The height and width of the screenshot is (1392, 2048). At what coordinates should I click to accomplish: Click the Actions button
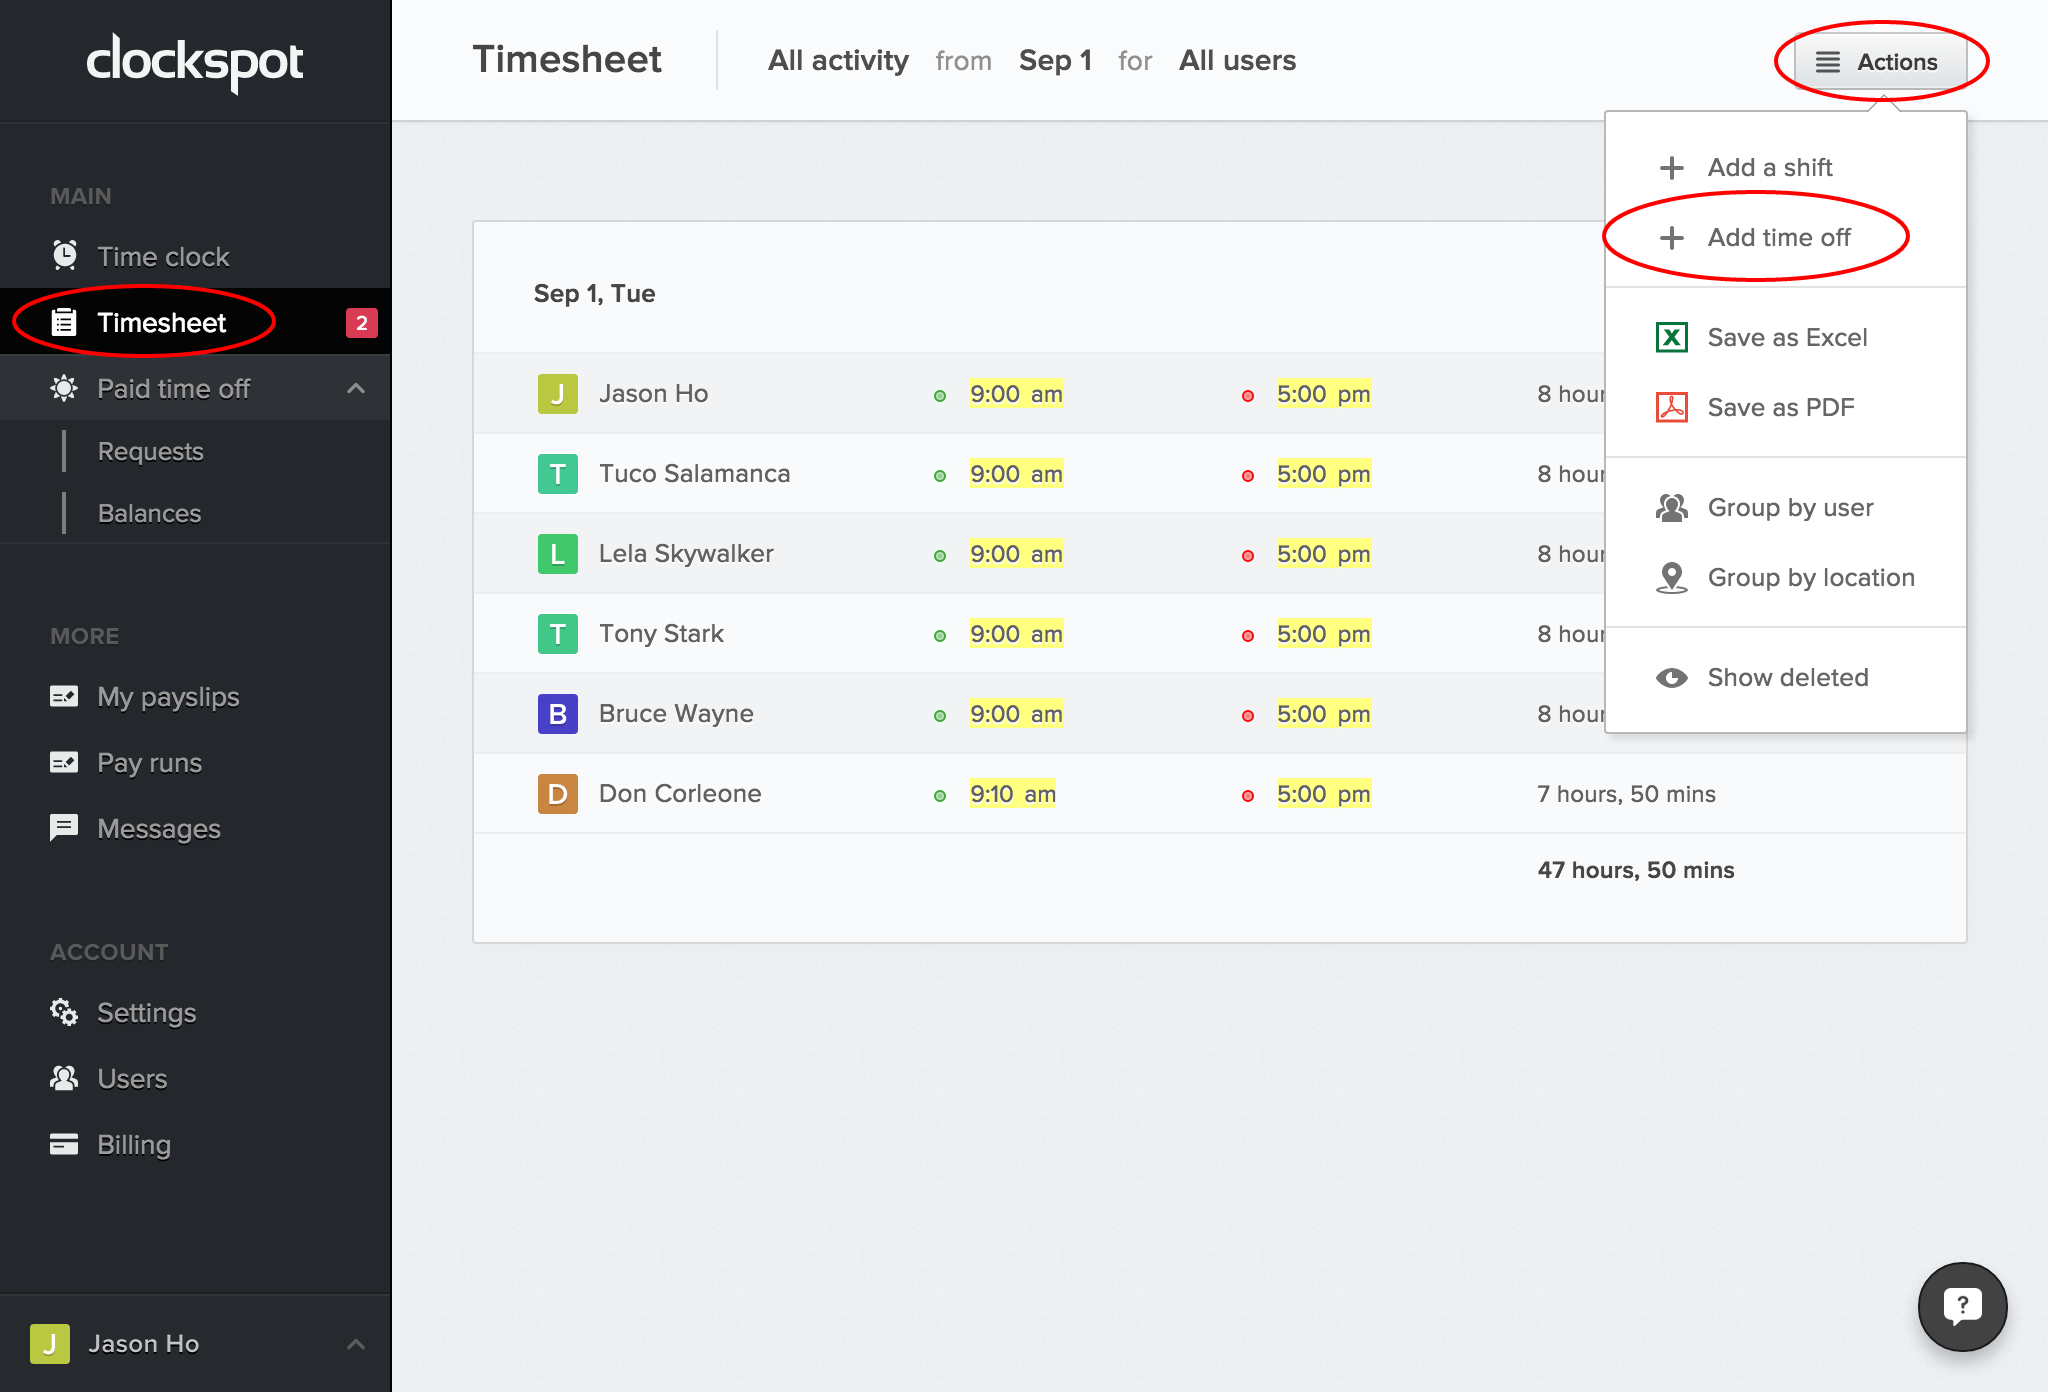[1880, 62]
